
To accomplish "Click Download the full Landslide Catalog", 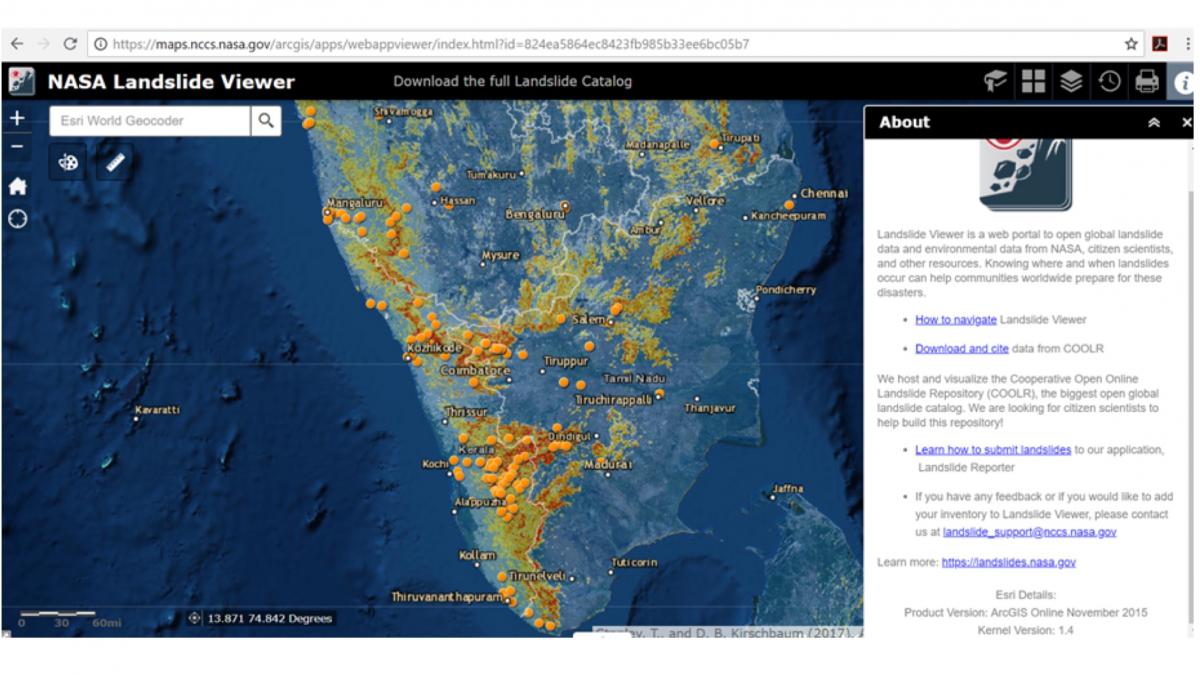I will pos(512,82).
